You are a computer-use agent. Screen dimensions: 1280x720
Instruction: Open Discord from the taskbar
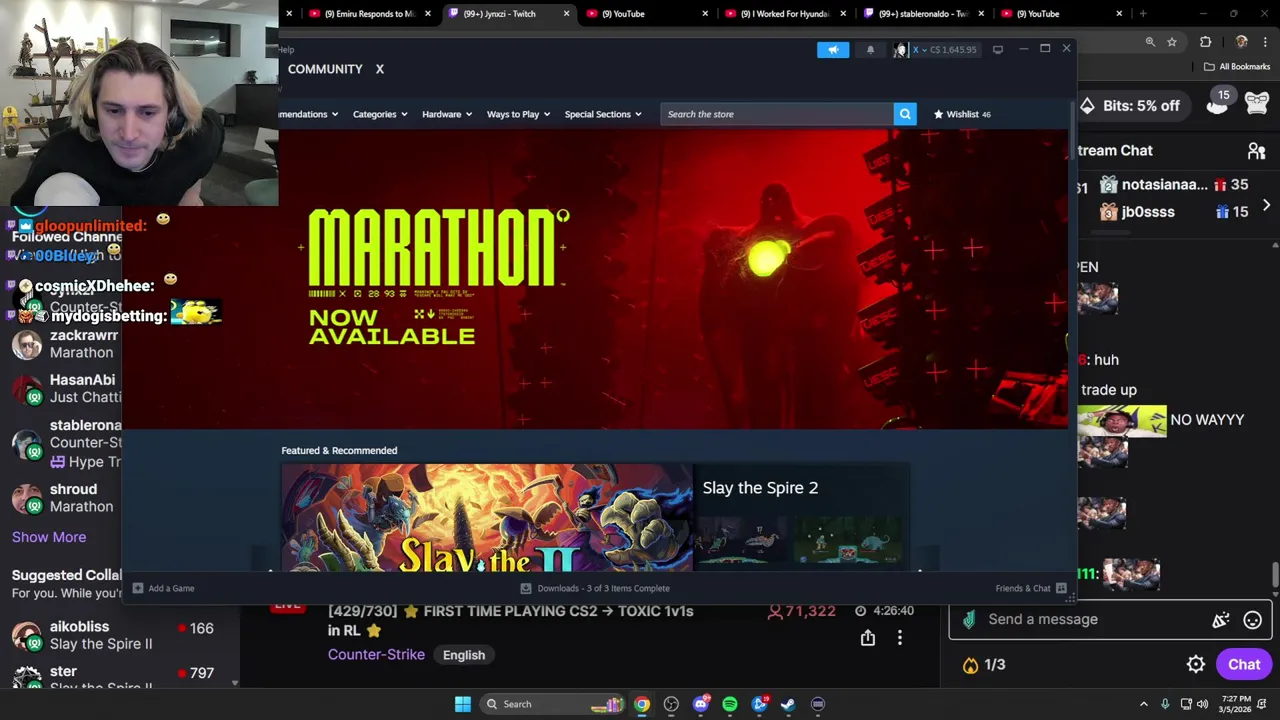(x=701, y=704)
